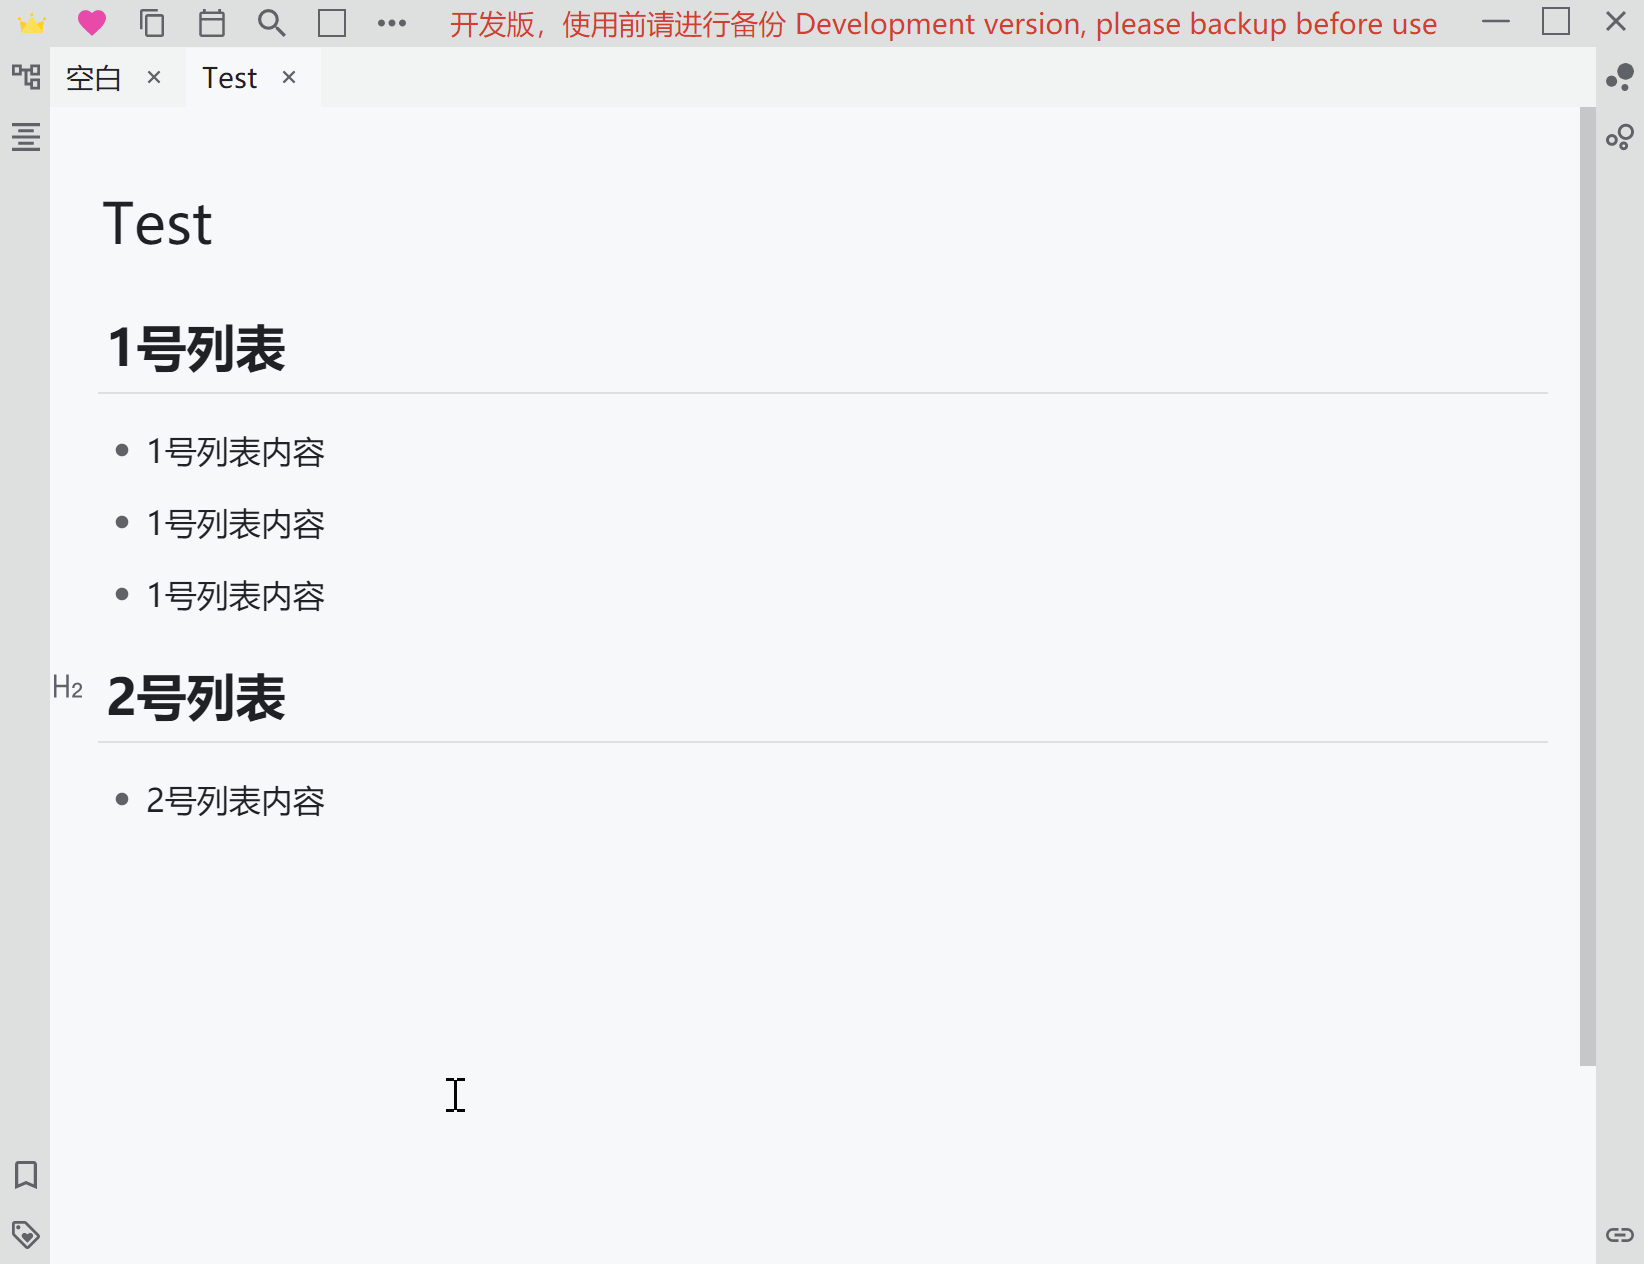
Task: Click the overlapping pages copy icon
Action: 152,23
